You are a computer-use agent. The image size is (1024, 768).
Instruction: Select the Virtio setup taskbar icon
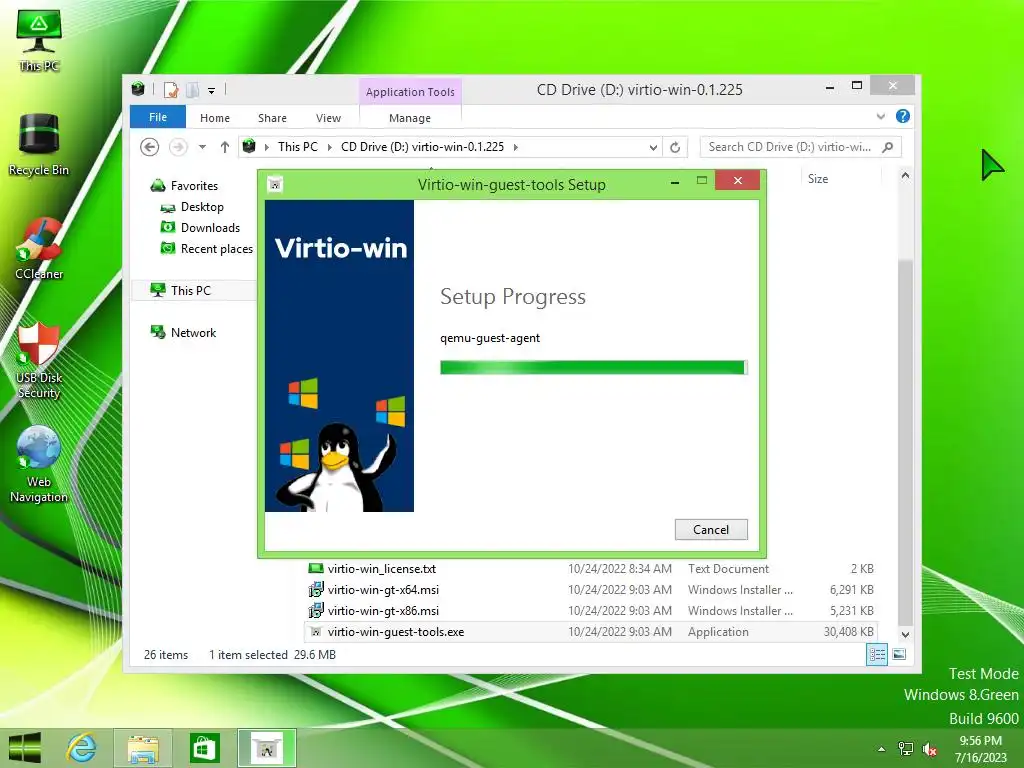[266, 748]
